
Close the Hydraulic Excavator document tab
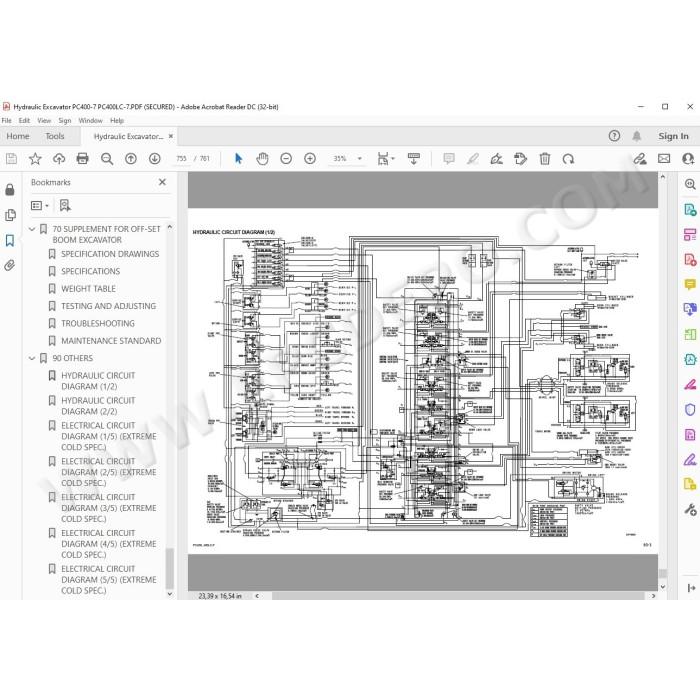[171, 136]
